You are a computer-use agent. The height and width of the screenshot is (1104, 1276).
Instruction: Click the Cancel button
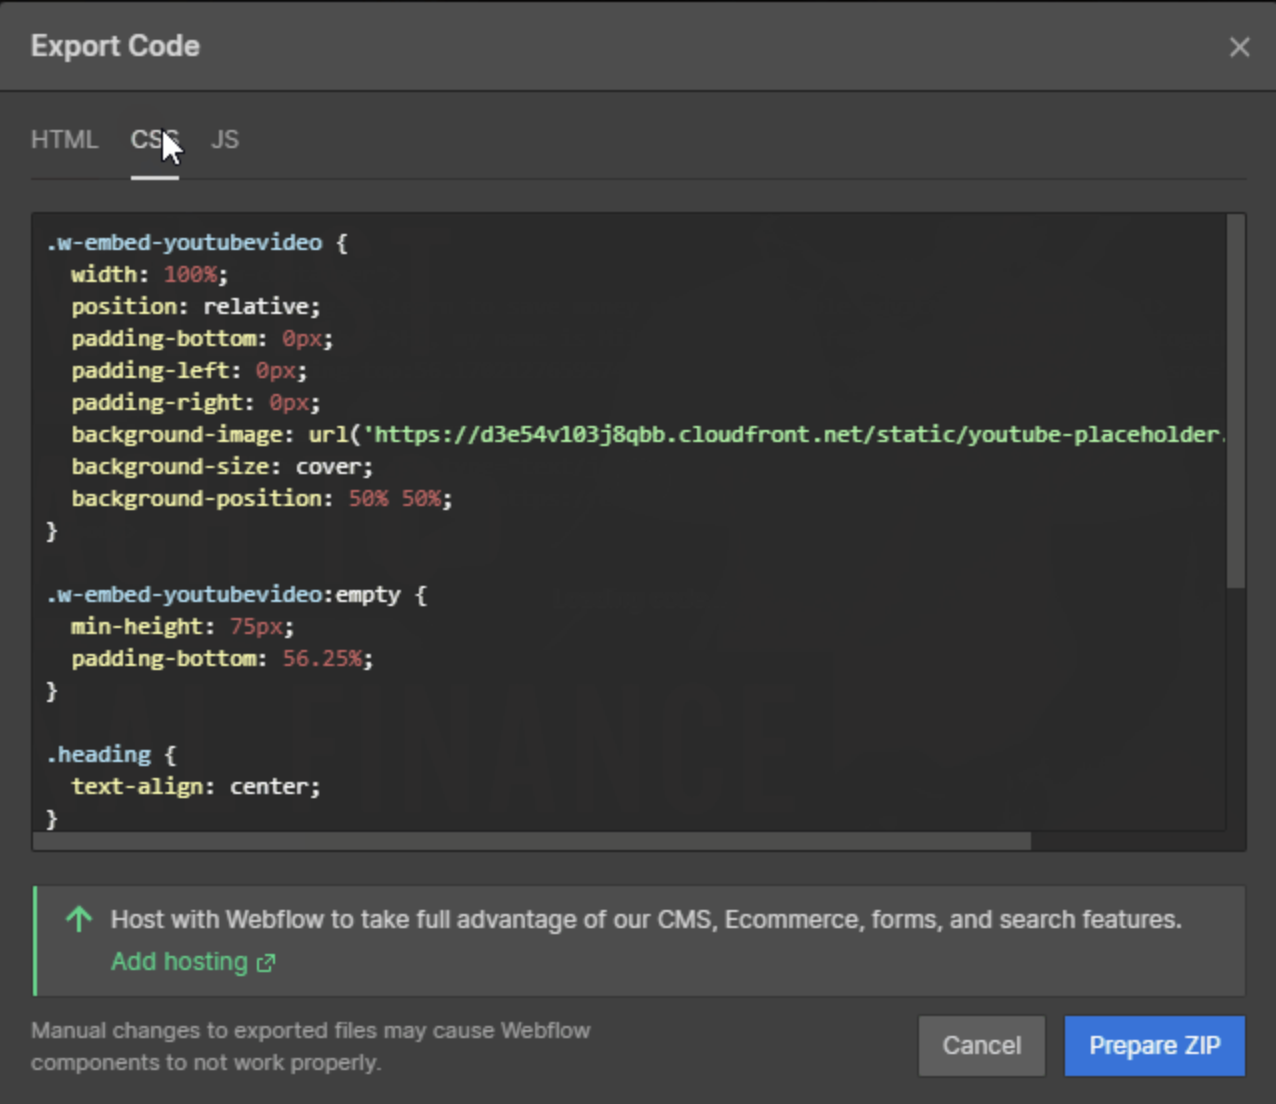[x=981, y=1045]
